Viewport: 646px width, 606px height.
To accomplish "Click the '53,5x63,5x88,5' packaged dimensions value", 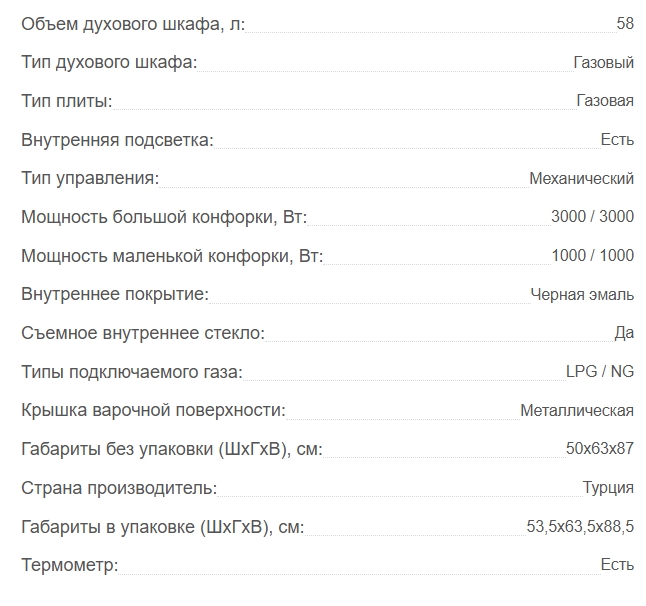I will (580, 527).
